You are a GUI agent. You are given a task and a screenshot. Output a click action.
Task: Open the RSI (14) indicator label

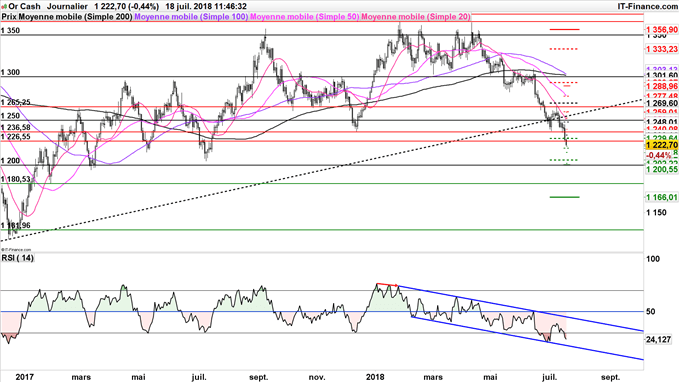(x=18, y=258)
